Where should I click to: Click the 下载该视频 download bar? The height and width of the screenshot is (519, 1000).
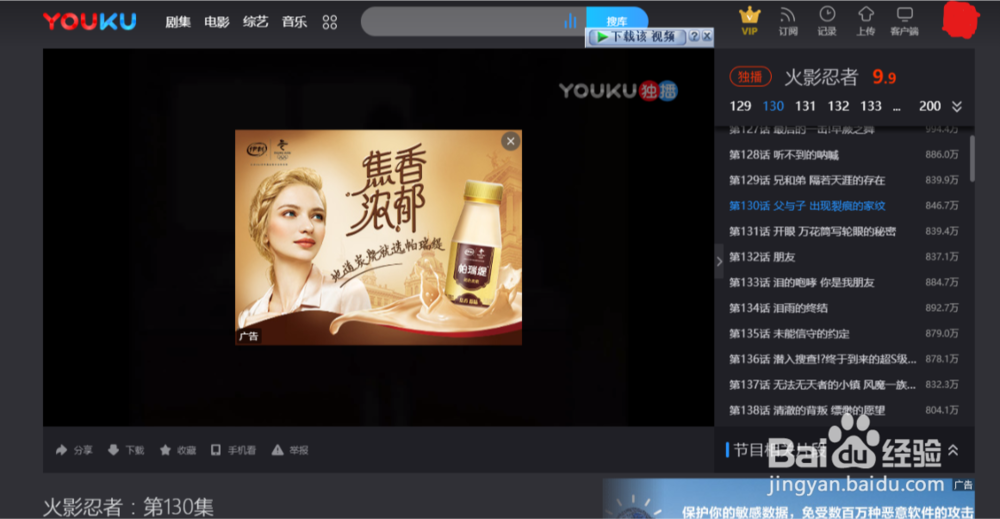coord(636,36)
